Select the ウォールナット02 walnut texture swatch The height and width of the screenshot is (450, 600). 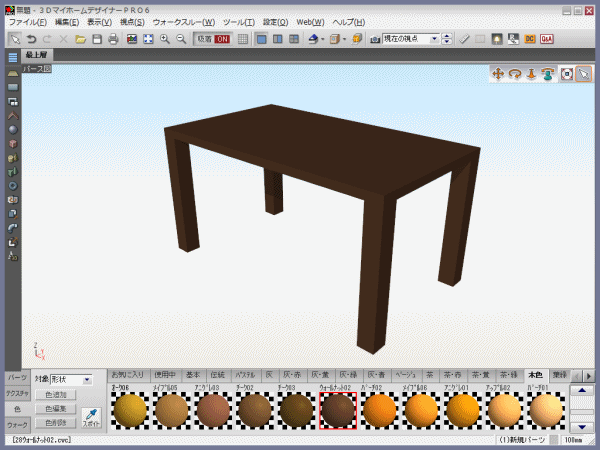coord(337,409)
